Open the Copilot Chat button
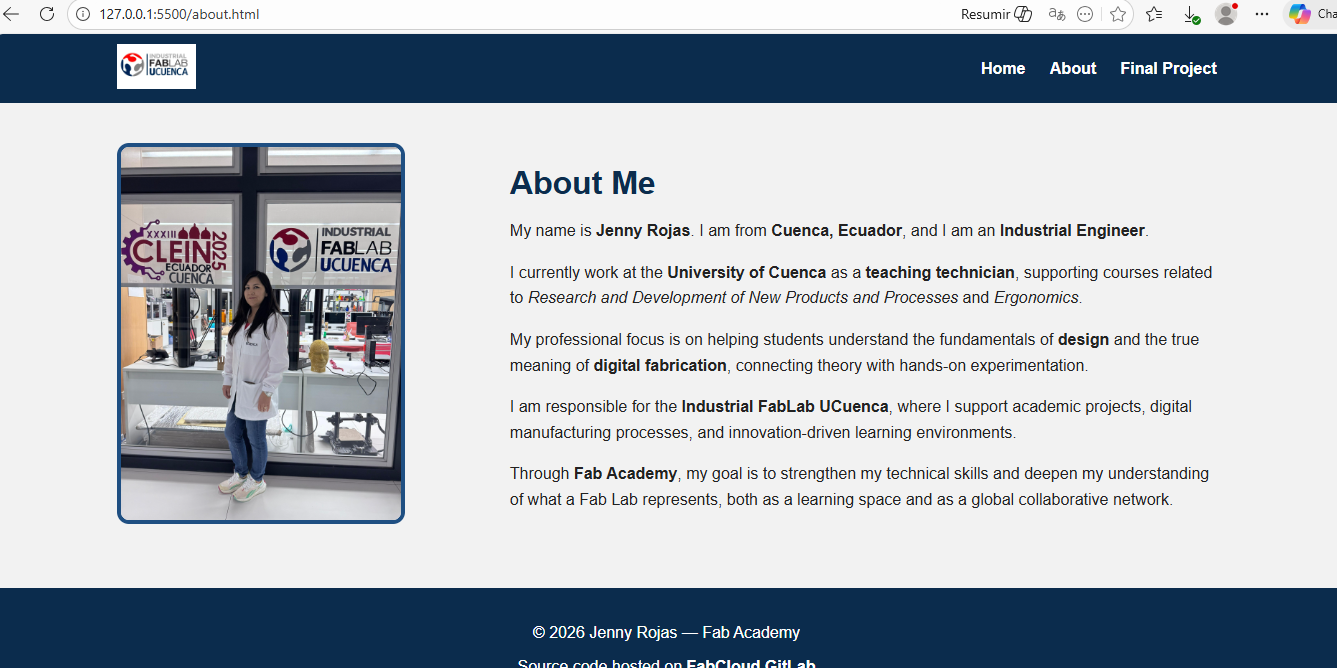The image size is (1337, 668). pos(1310,14)
